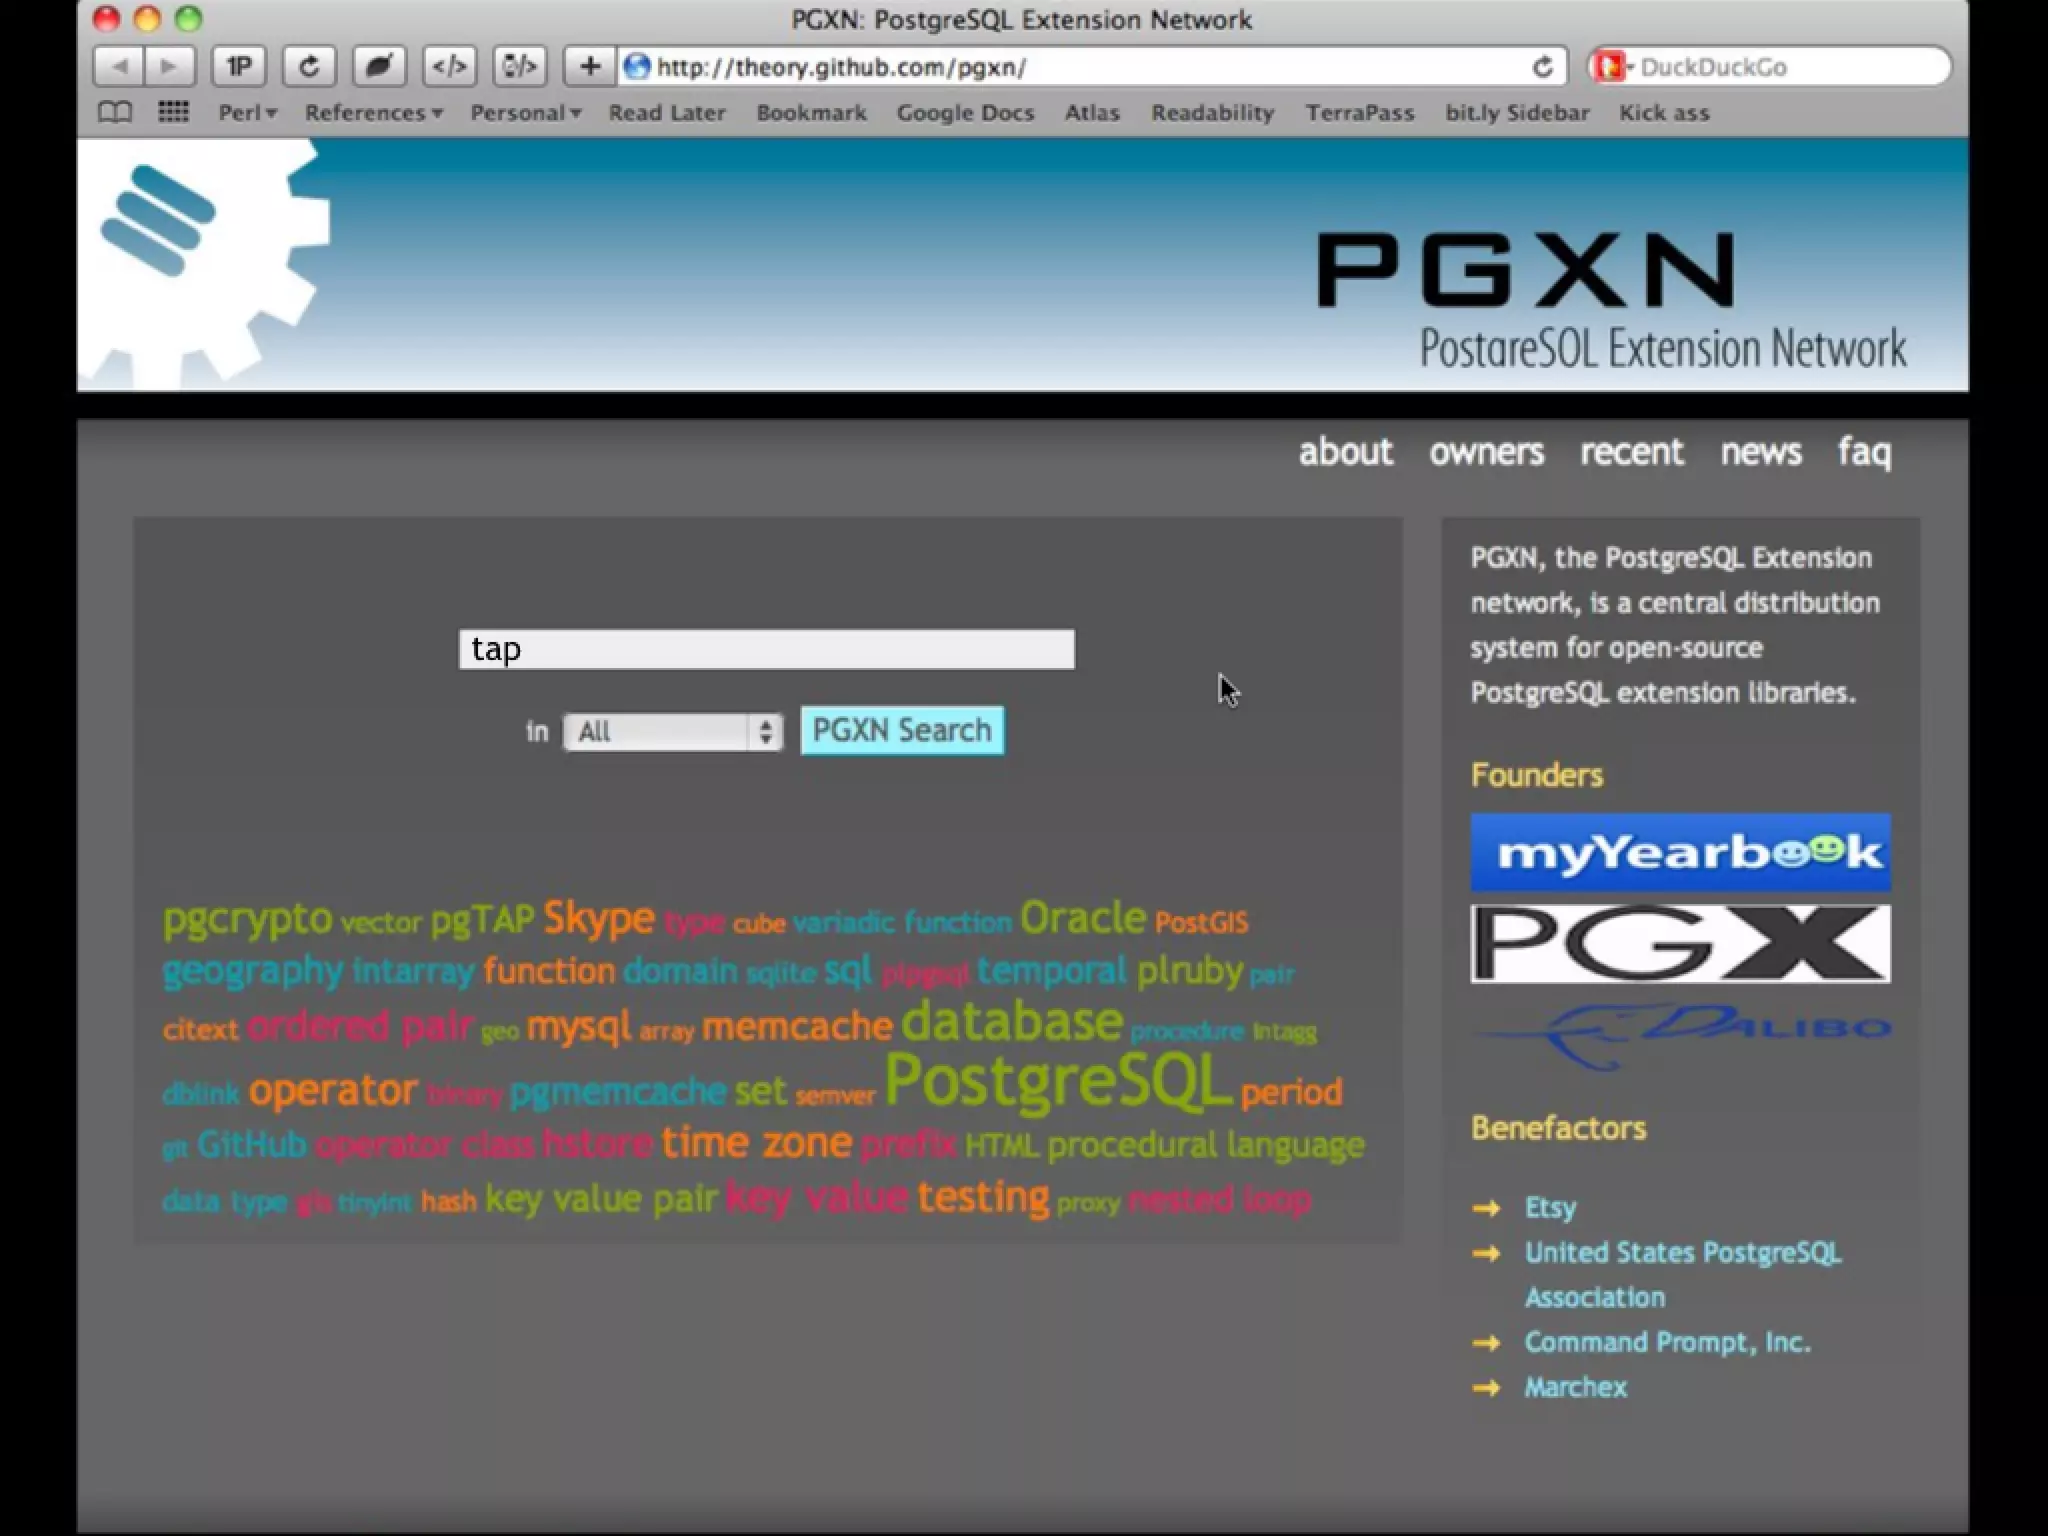Open the Bookmark bookmarklet
2048x1536 pixels.
tap(811, 113)
